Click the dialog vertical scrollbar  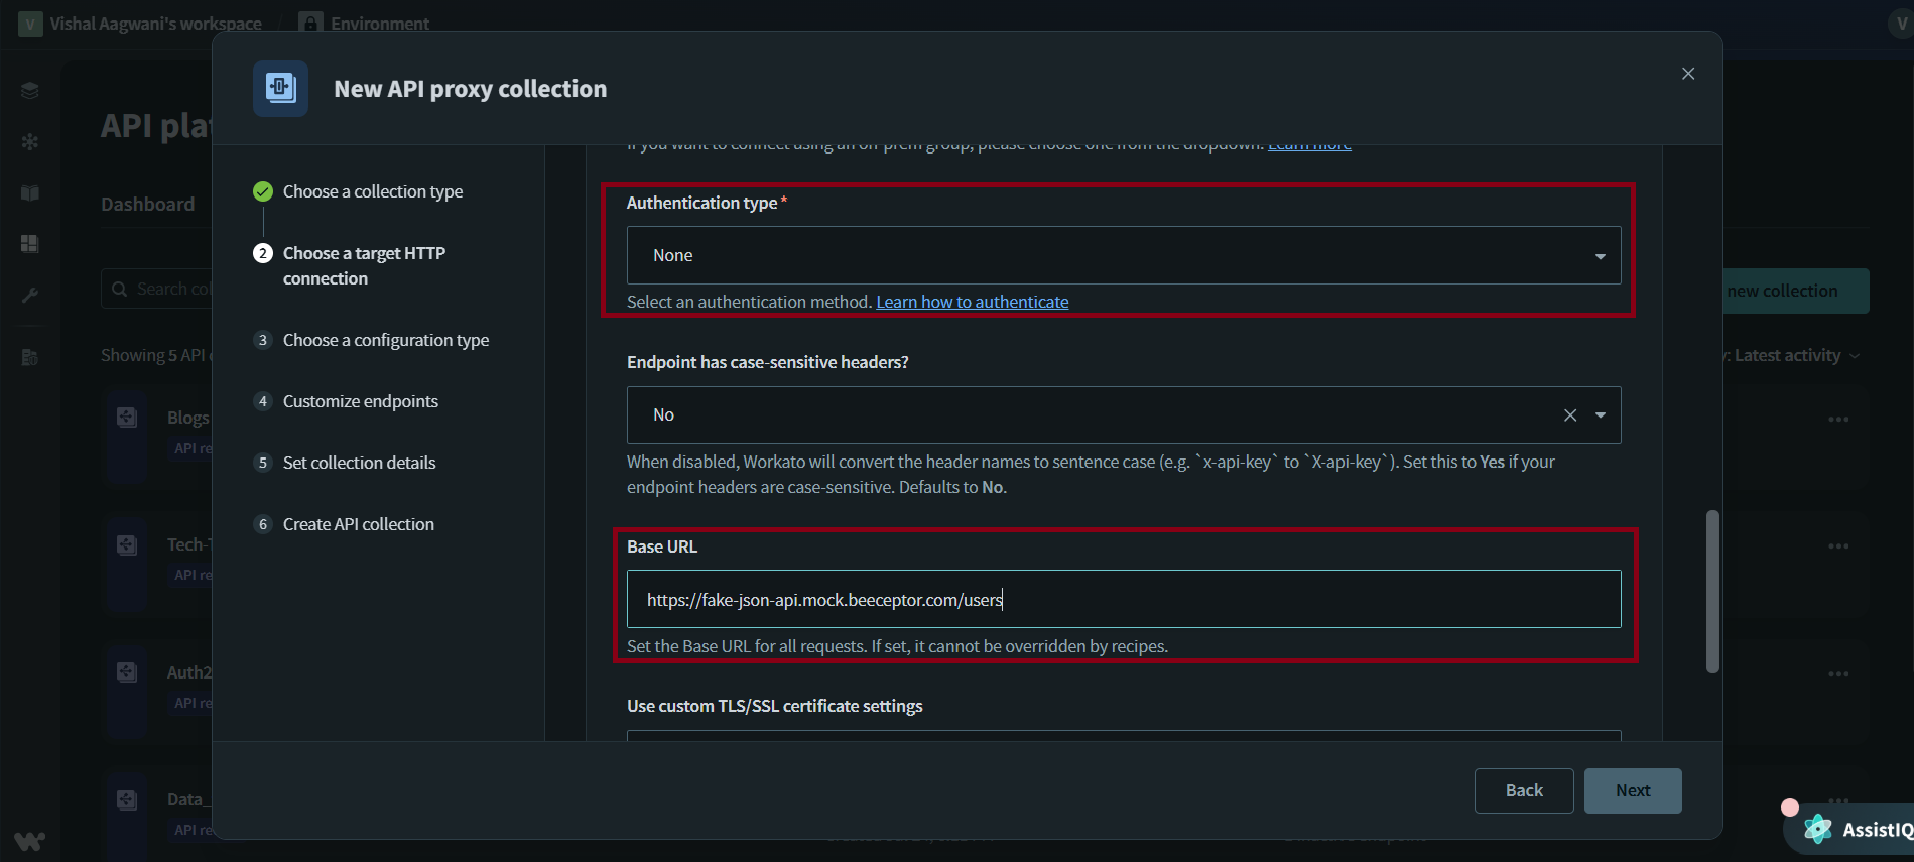click(x=1712, y=591)
